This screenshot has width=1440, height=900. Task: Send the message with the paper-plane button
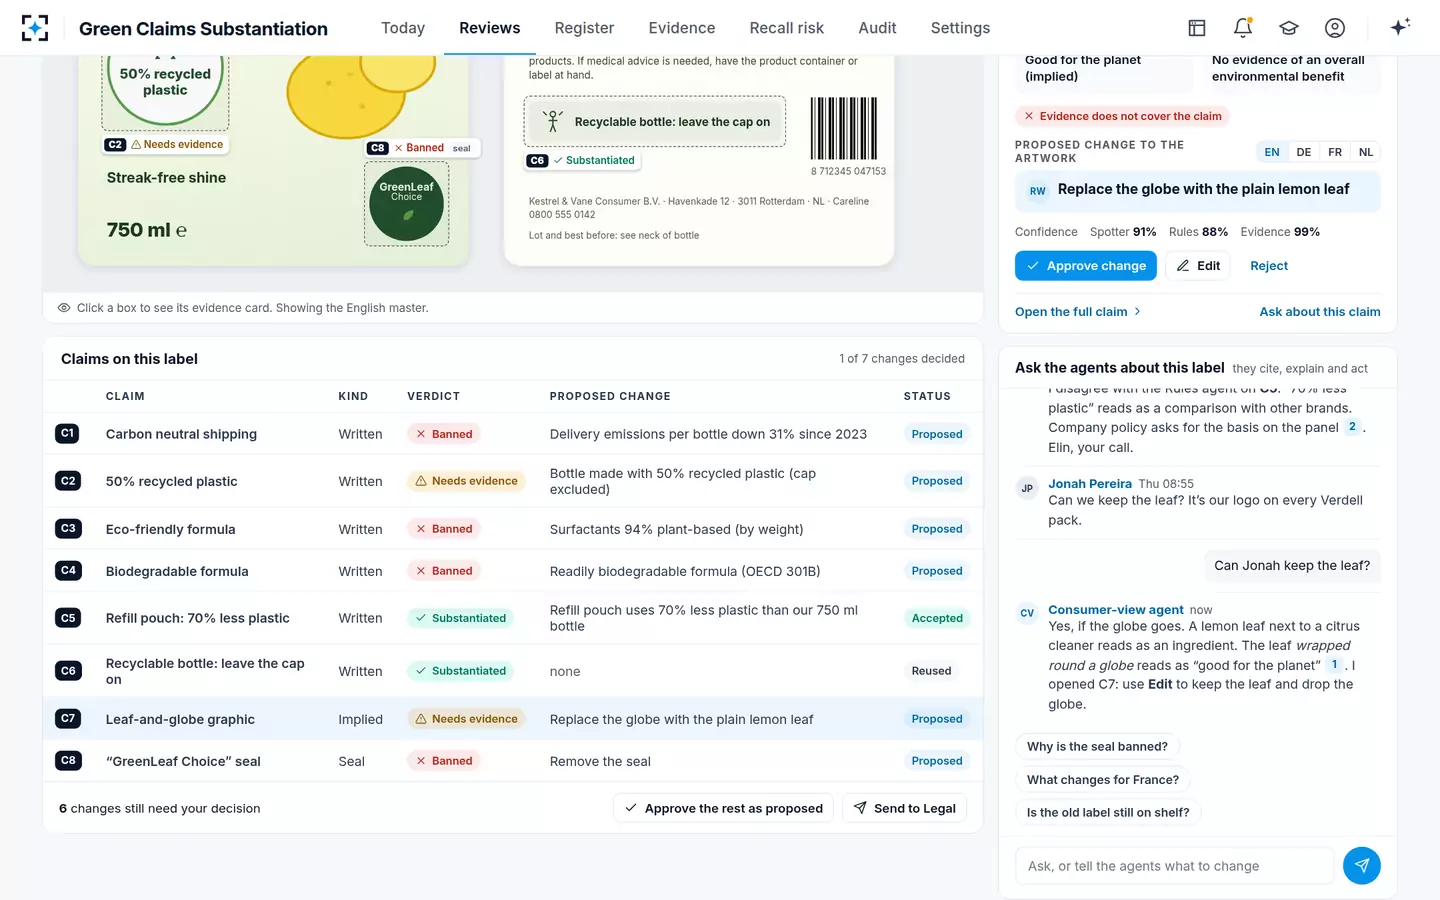click(x=1362, y=866)
